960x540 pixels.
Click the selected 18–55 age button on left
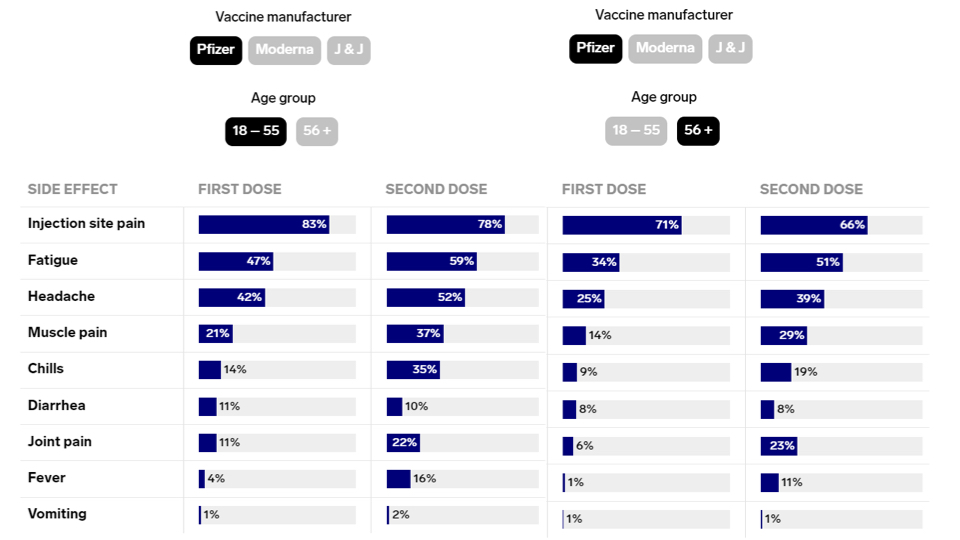click(x=256, y=132)
